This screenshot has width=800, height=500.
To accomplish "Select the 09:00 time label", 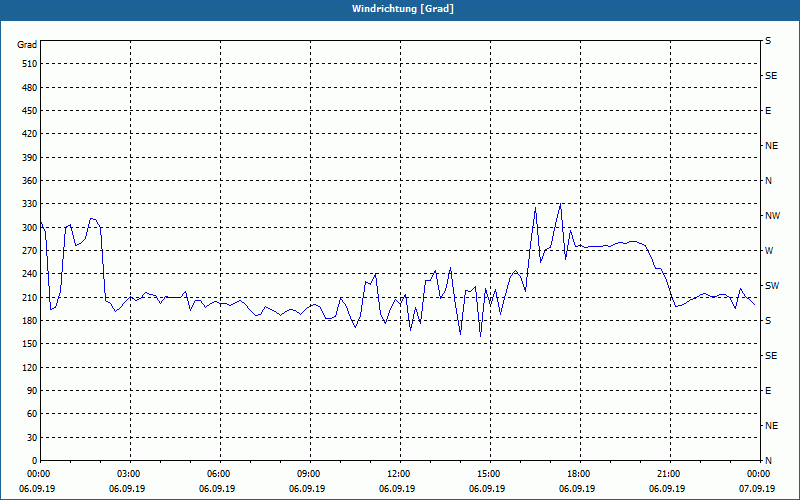I will [309, 474].
